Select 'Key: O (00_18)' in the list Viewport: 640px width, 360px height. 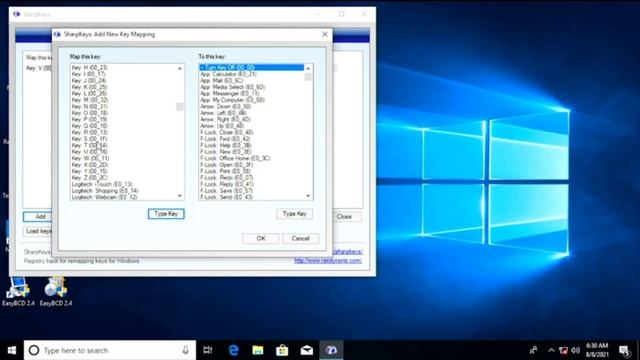[x=89, y=113]
